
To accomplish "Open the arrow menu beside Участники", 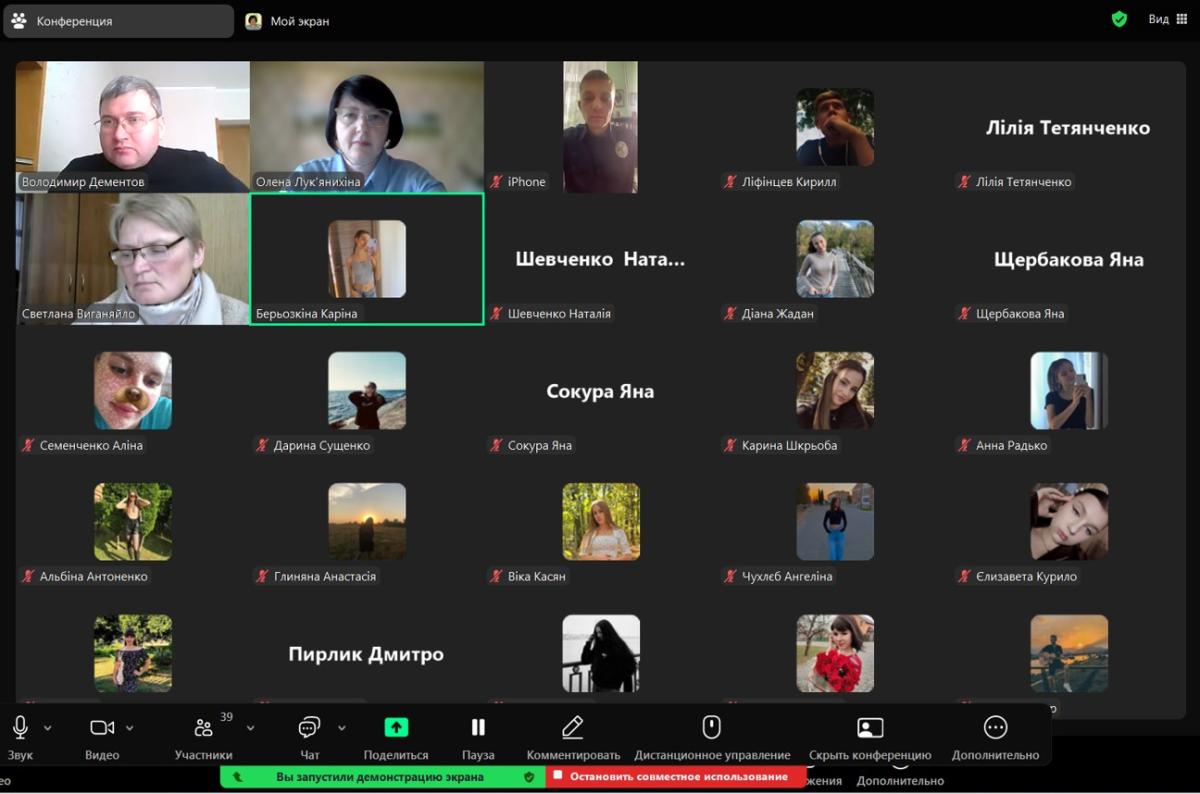I will tap(250, 728).
